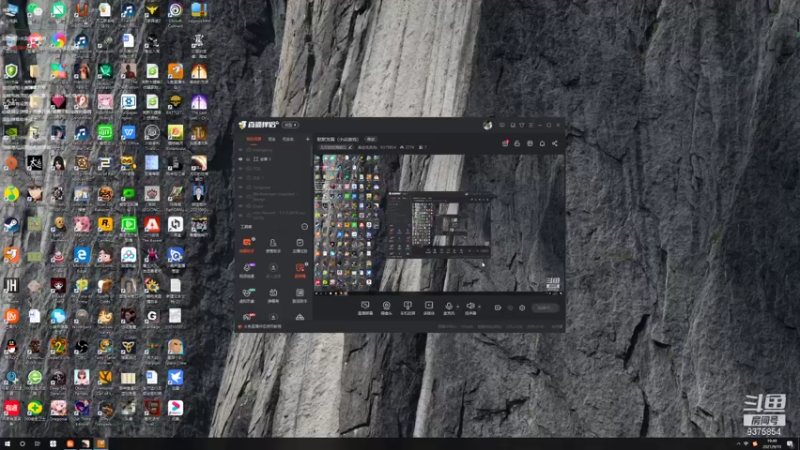Switch to the second scene tab
The width and height of the screenshot is (800, 450).
(x=272, y=139)
